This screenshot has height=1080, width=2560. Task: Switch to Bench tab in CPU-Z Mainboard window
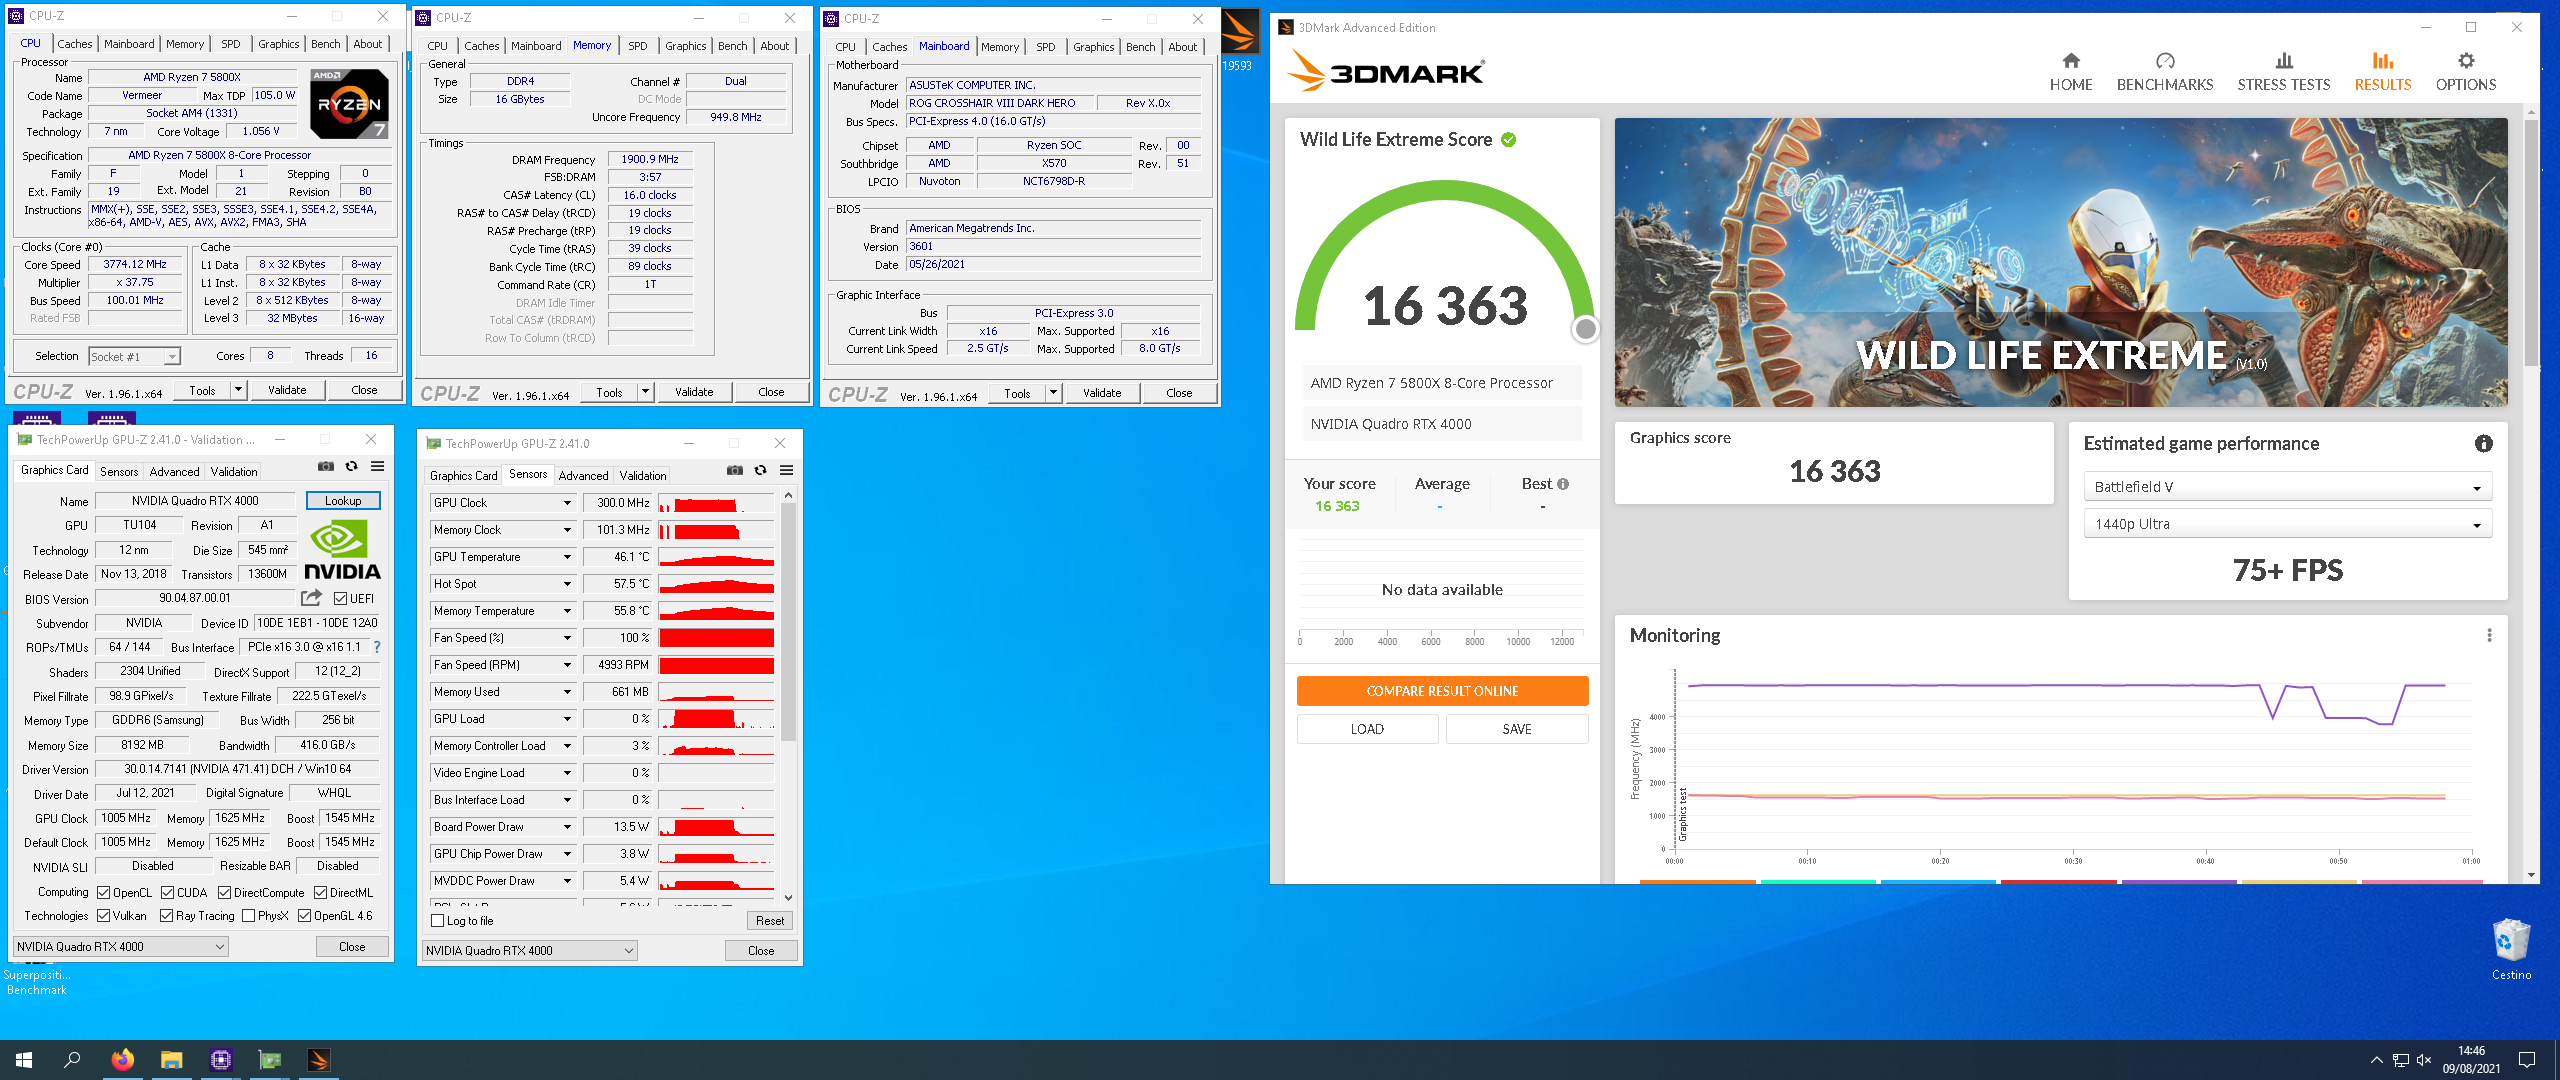[x=1140, y=47]
